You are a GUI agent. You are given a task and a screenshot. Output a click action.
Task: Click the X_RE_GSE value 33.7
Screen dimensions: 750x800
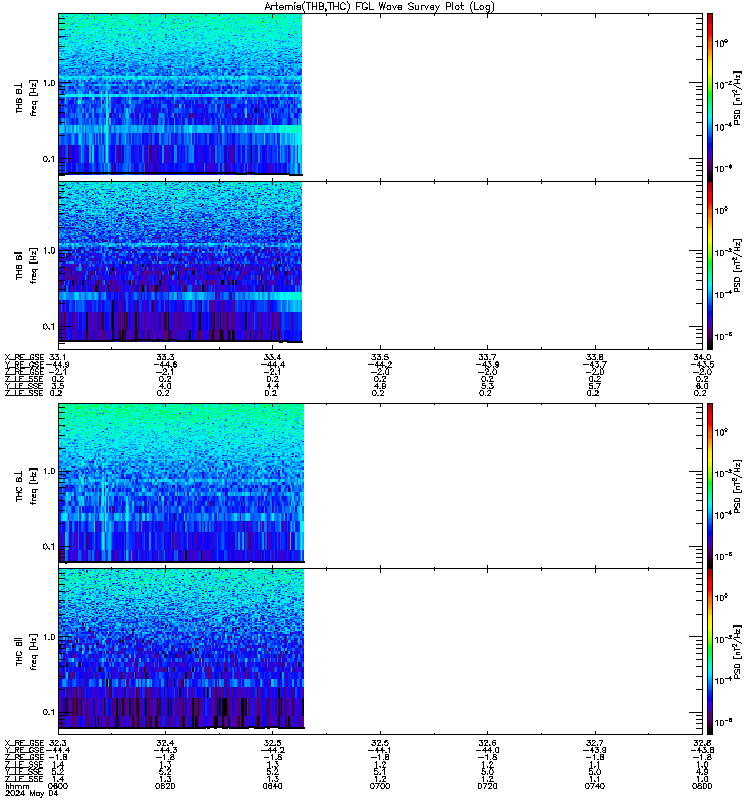click(x=487, y=357)
